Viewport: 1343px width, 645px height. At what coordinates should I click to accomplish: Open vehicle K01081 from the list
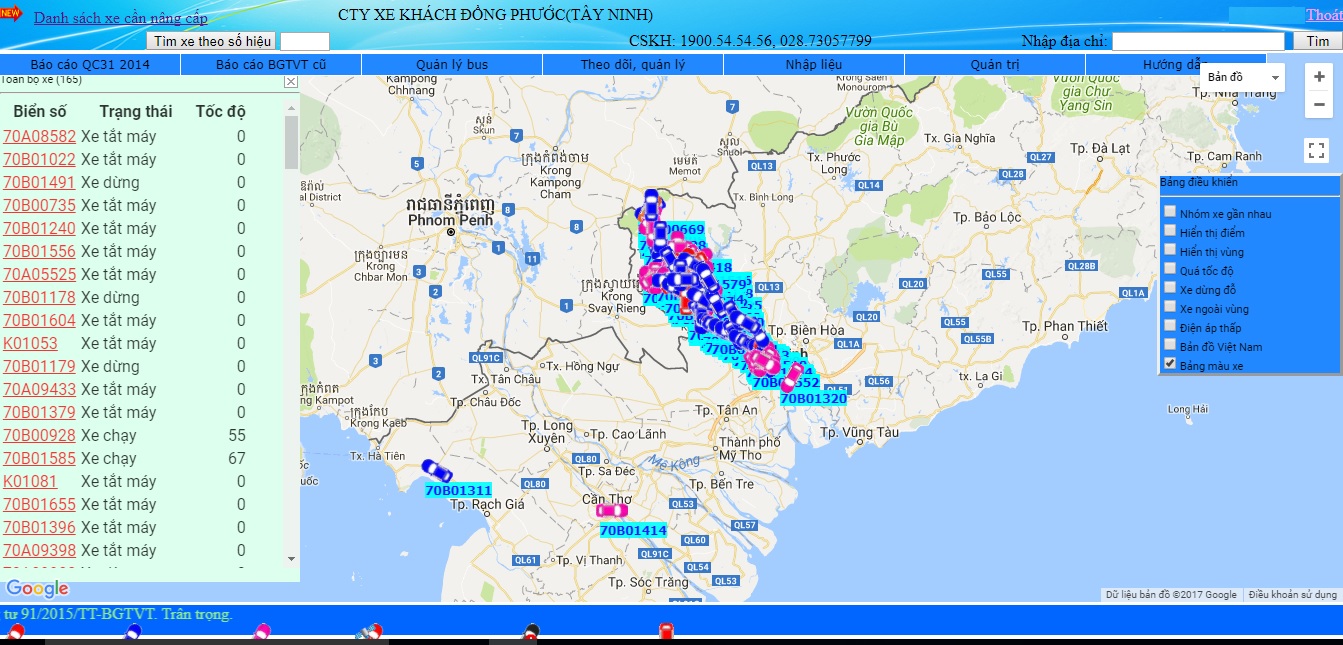[x=30, y=481]
